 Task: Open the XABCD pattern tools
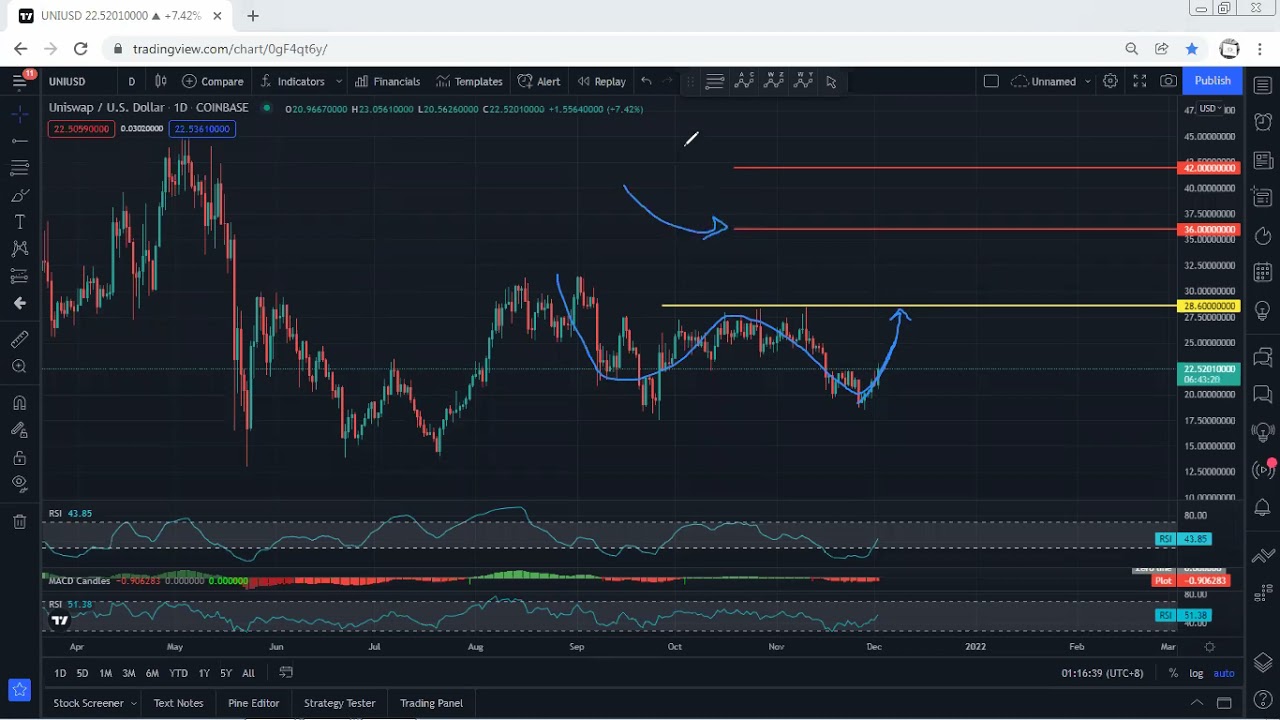[x=19, y=249]
